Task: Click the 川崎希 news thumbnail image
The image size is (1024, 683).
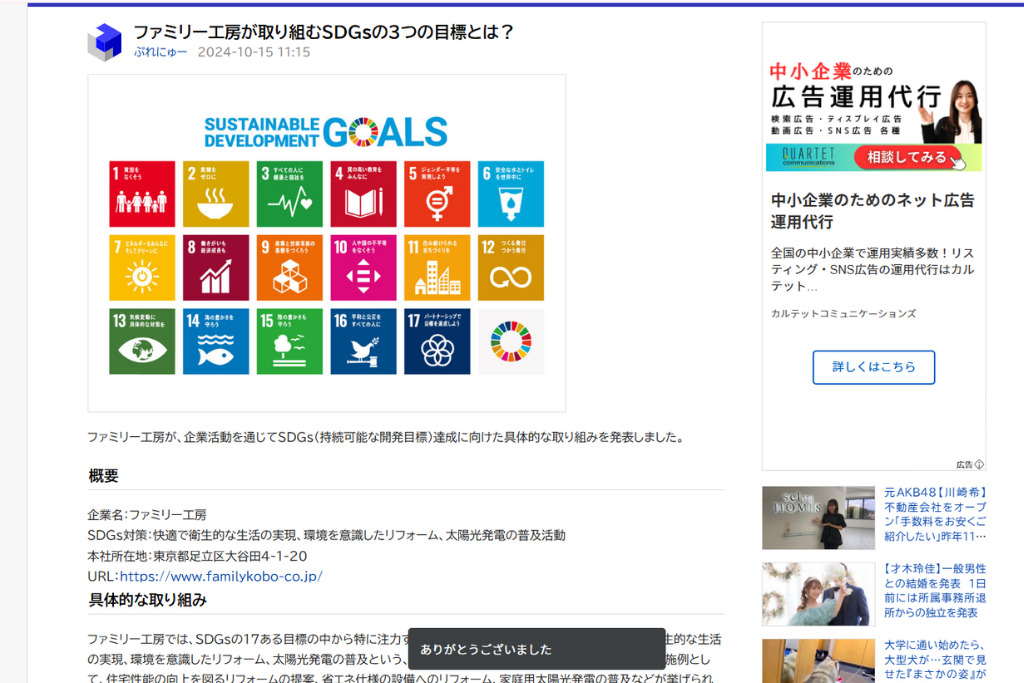Action: 818,517
